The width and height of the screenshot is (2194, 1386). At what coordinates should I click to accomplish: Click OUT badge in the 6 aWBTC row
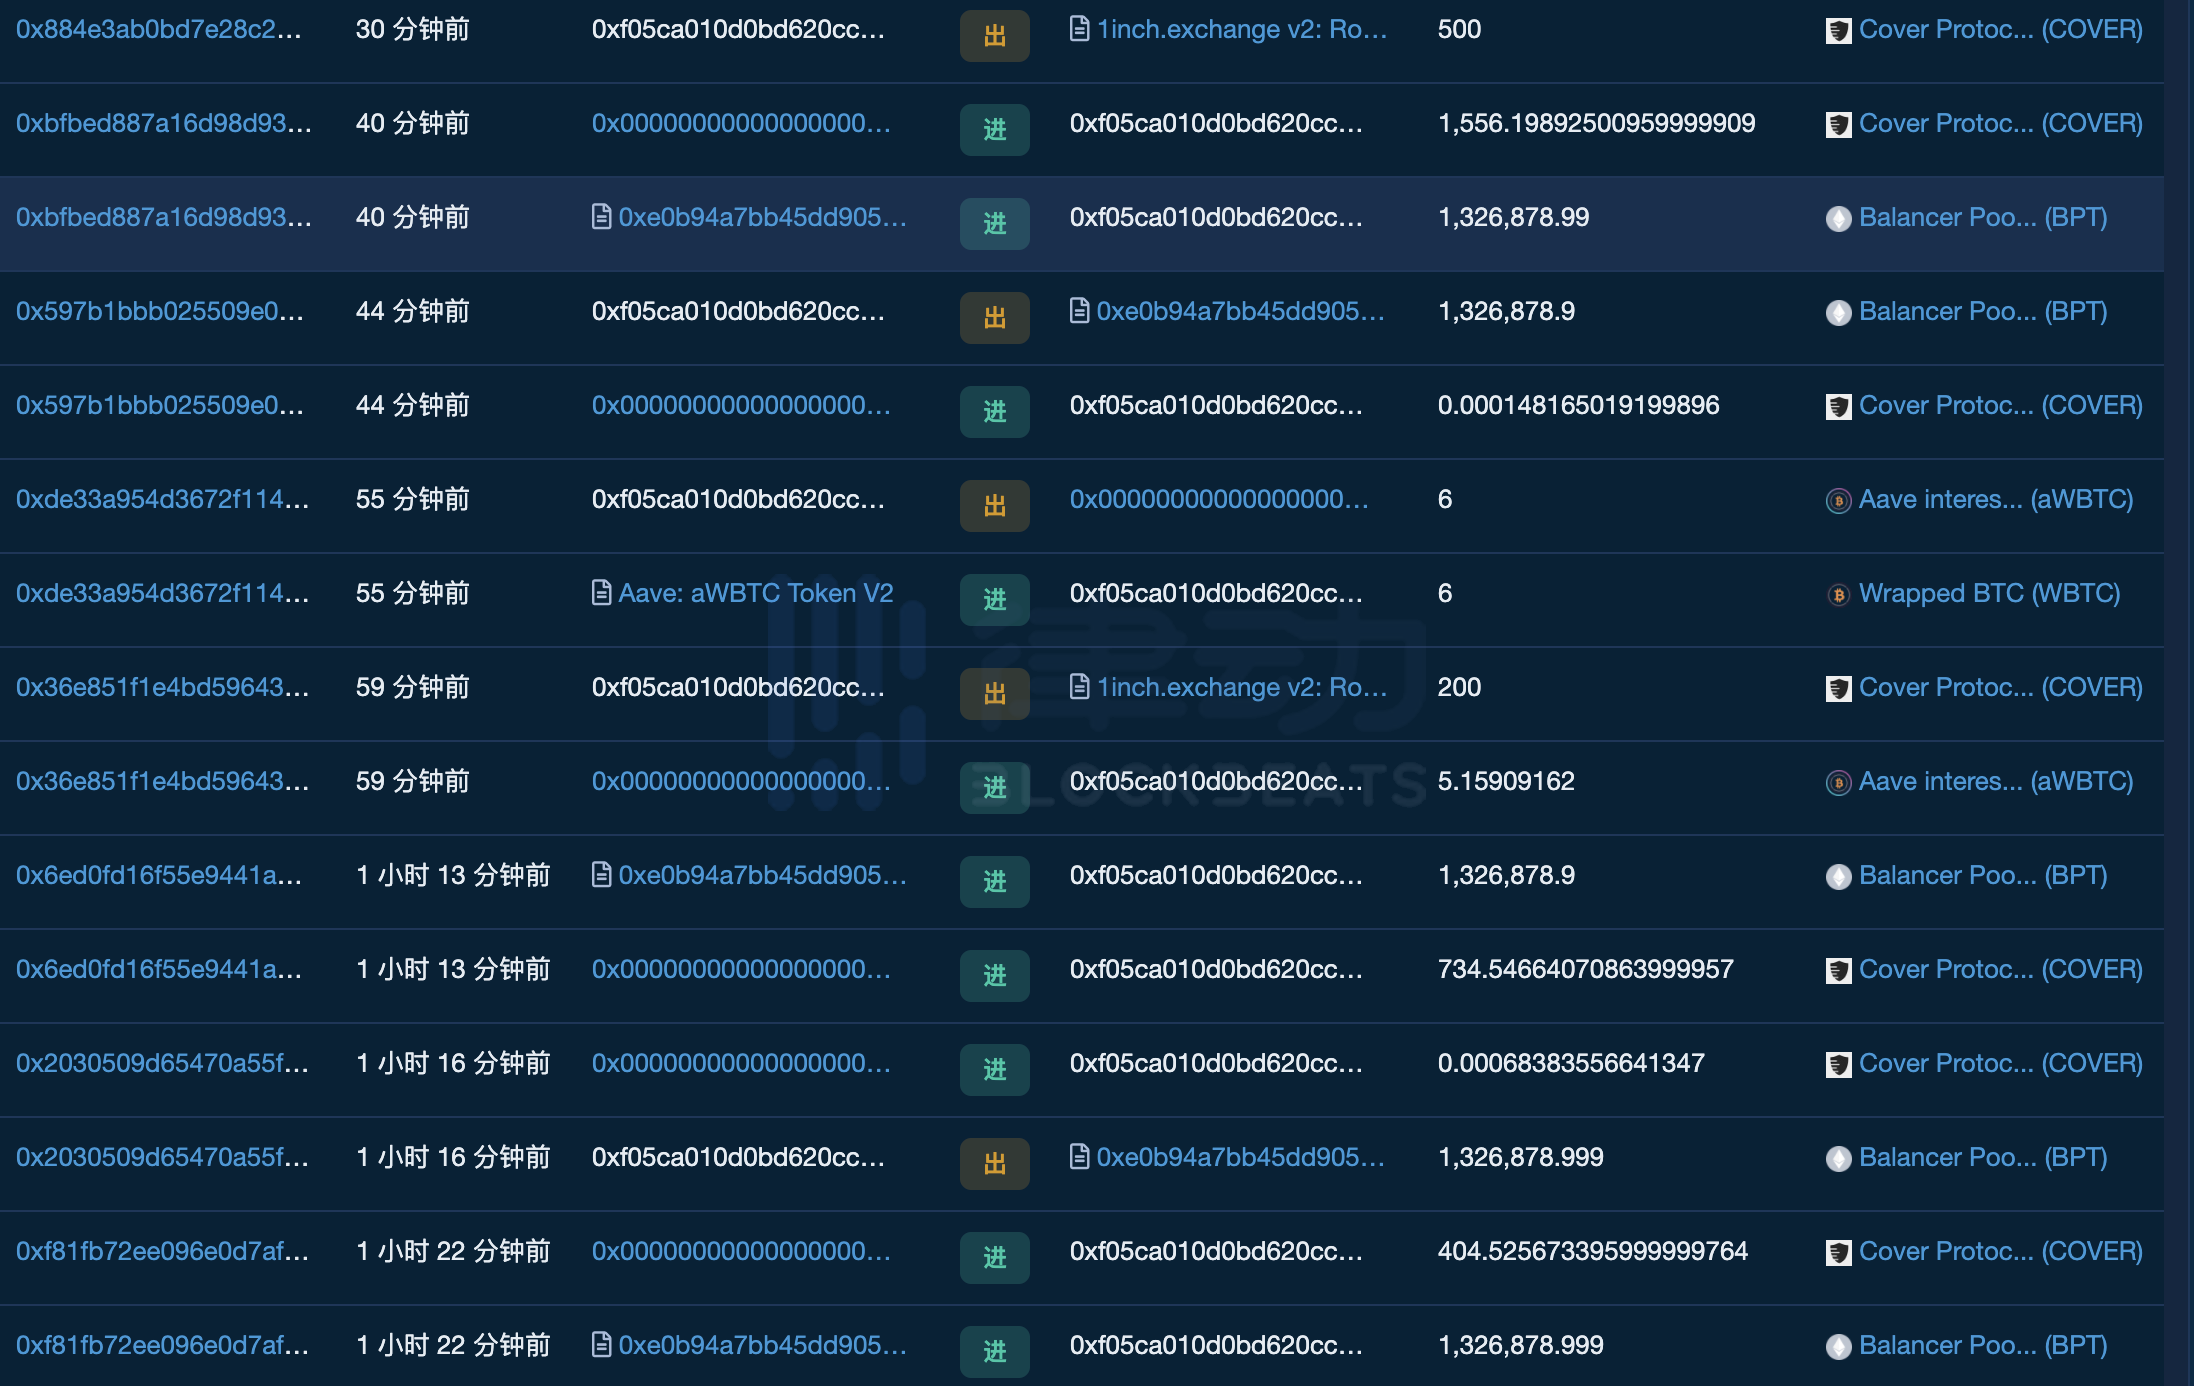[x=995, y=506]
